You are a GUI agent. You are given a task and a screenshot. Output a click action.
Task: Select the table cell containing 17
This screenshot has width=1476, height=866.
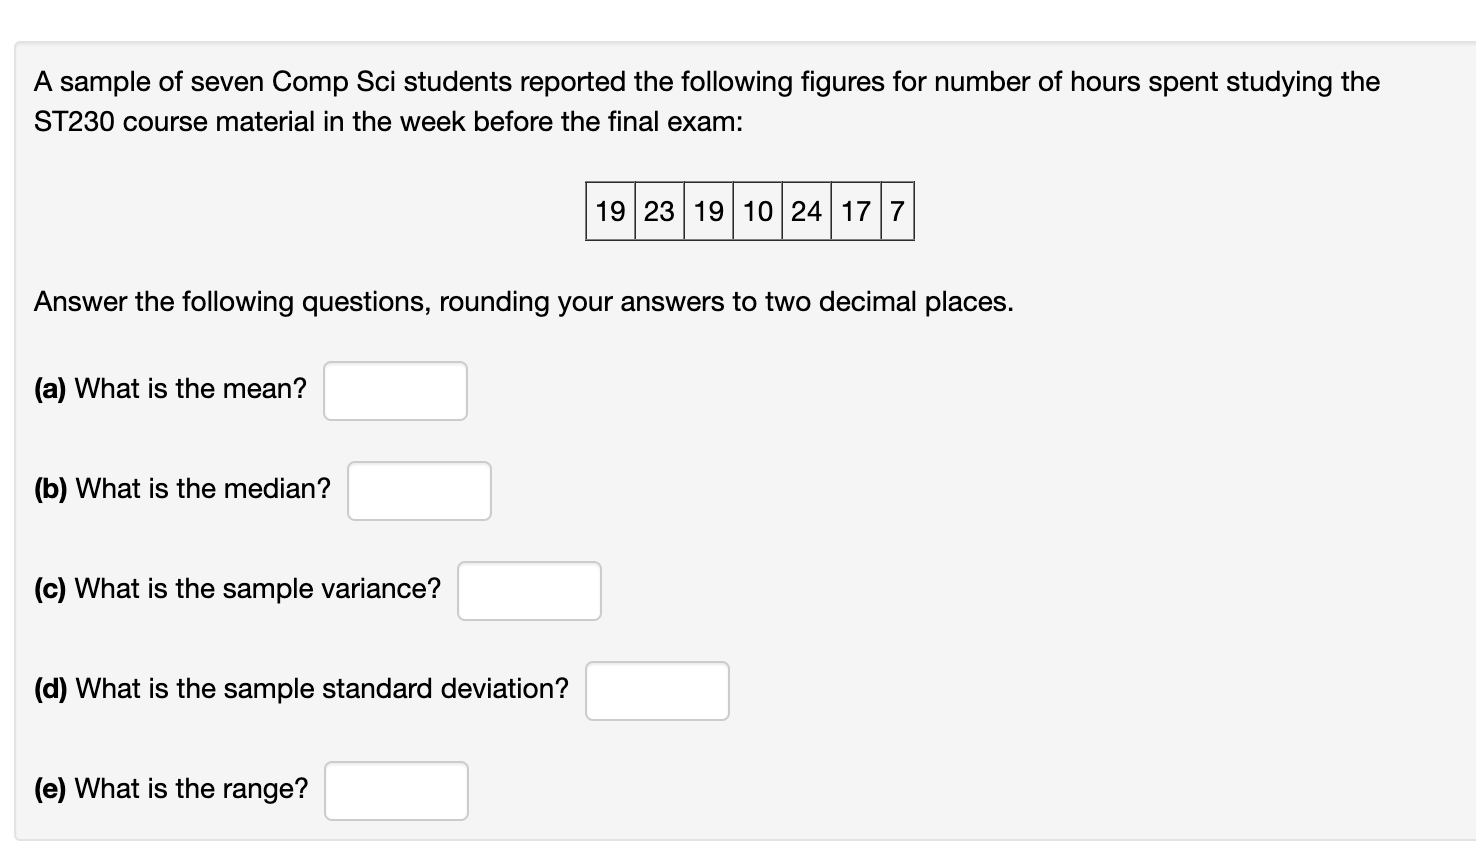coord(855,211)
